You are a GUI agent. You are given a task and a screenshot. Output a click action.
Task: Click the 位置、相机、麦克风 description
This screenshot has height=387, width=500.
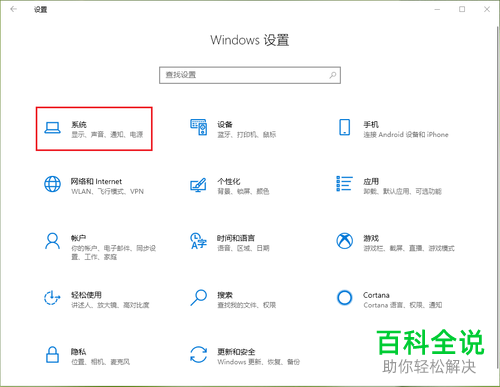pos(101,362)
